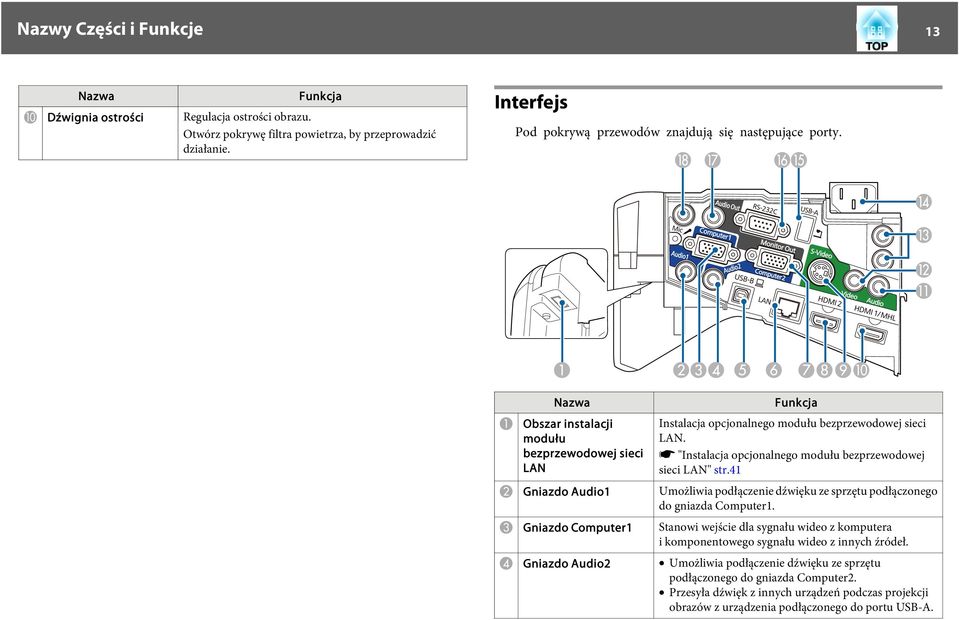
Task: Click the RS-232C port in the diagram
Action: click(763, 224)
